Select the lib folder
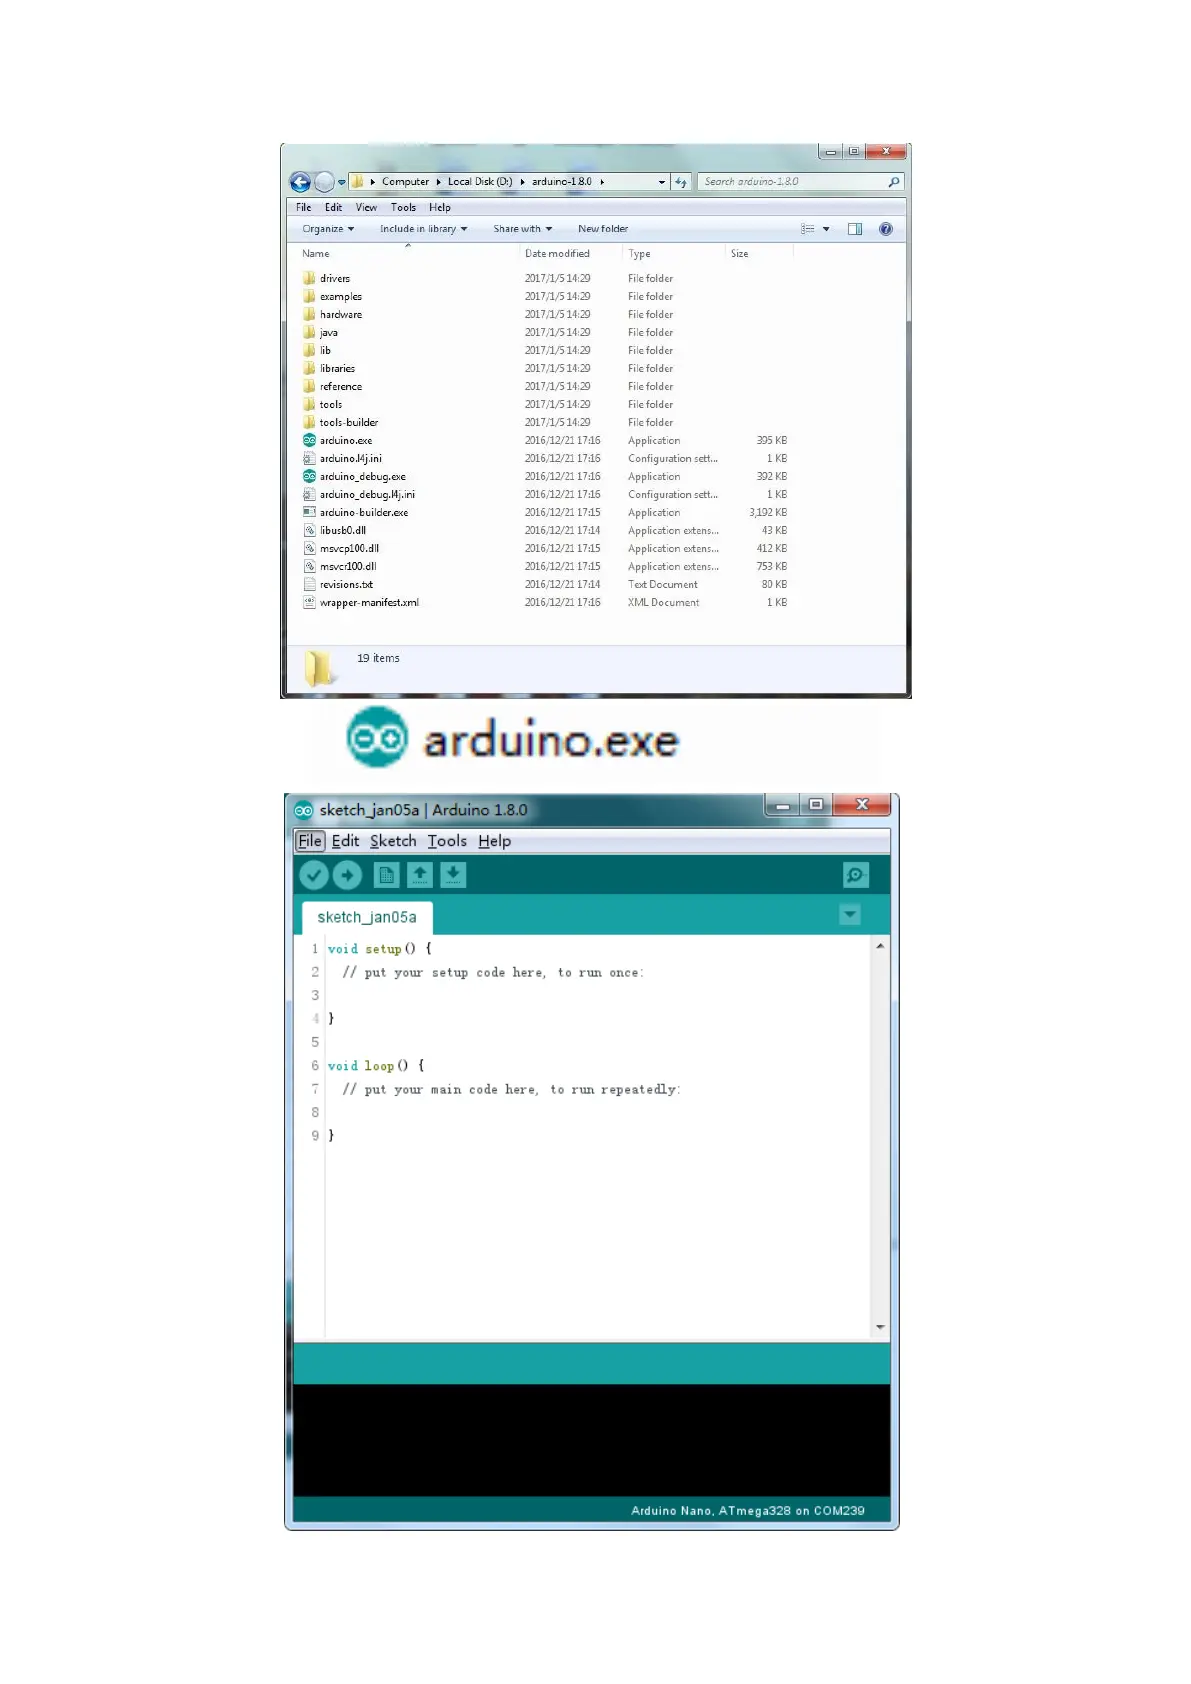 coord(325,350)
